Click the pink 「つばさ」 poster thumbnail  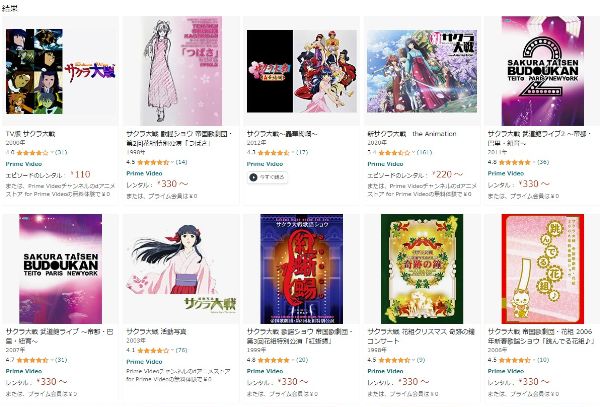tap(181, 71)
